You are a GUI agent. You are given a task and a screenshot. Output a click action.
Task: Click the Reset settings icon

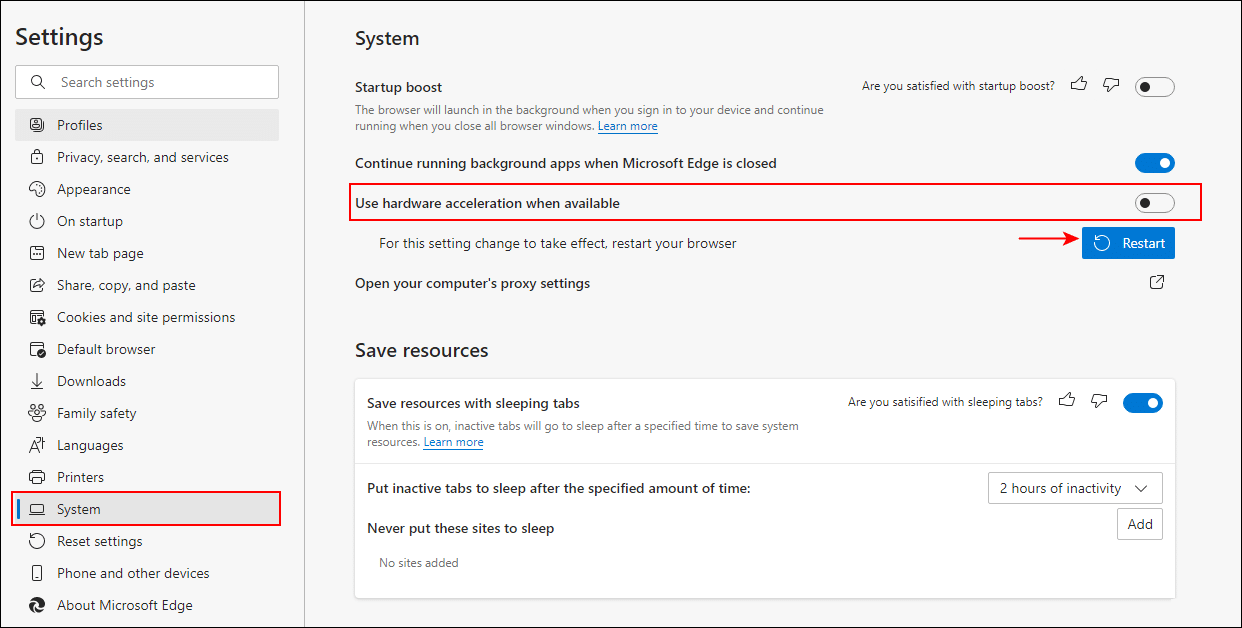coord(37,541)
